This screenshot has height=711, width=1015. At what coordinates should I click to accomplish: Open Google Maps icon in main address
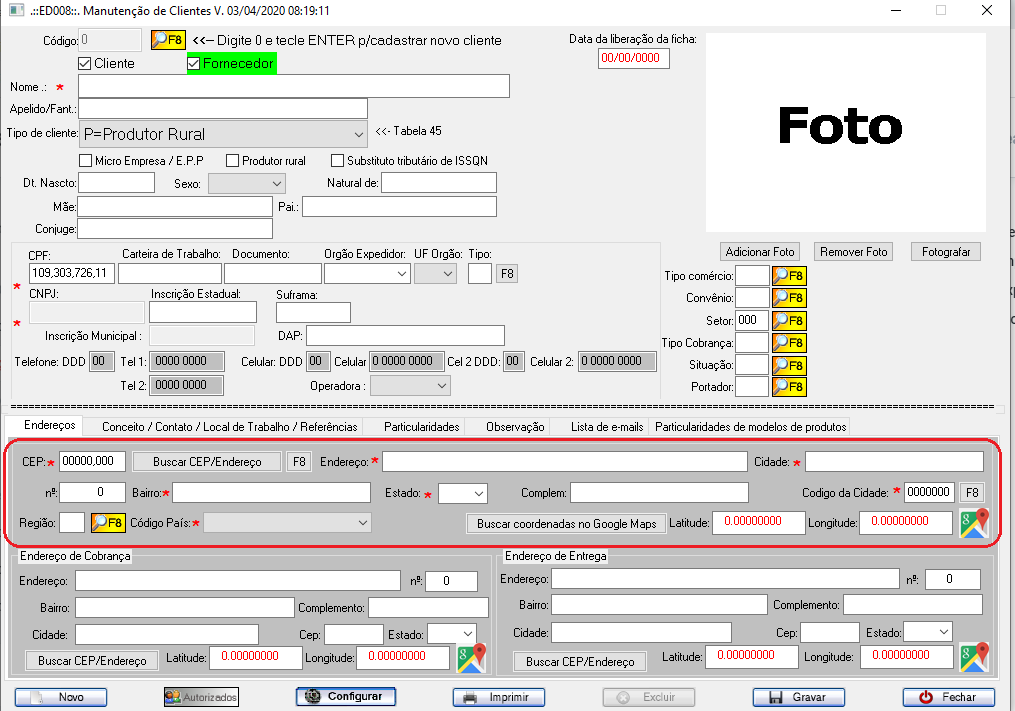[973, 523]
